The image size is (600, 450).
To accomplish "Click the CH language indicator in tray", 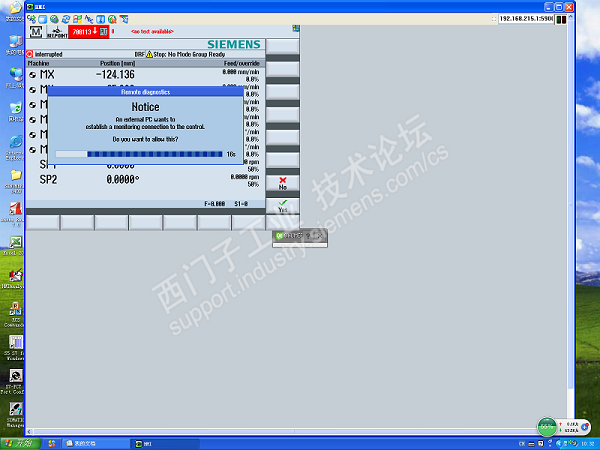I will [x=522, y=444].
